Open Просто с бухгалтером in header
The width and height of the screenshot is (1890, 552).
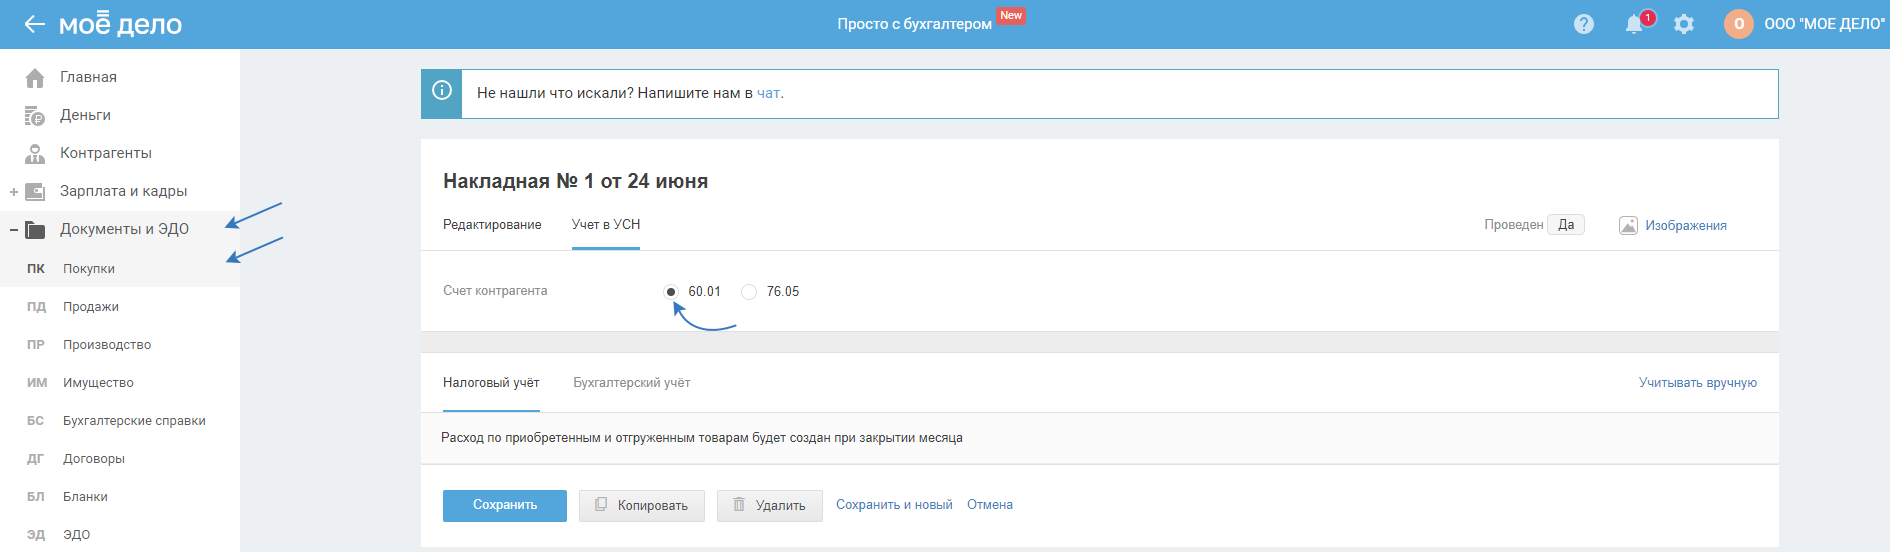point(914,24)
